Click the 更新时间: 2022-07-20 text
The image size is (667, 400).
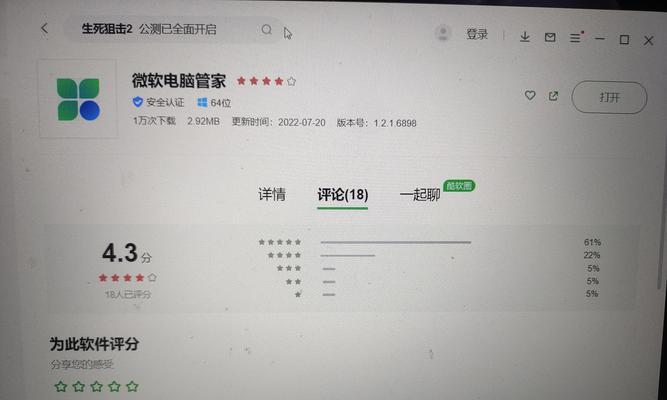[x=279, y=122]
